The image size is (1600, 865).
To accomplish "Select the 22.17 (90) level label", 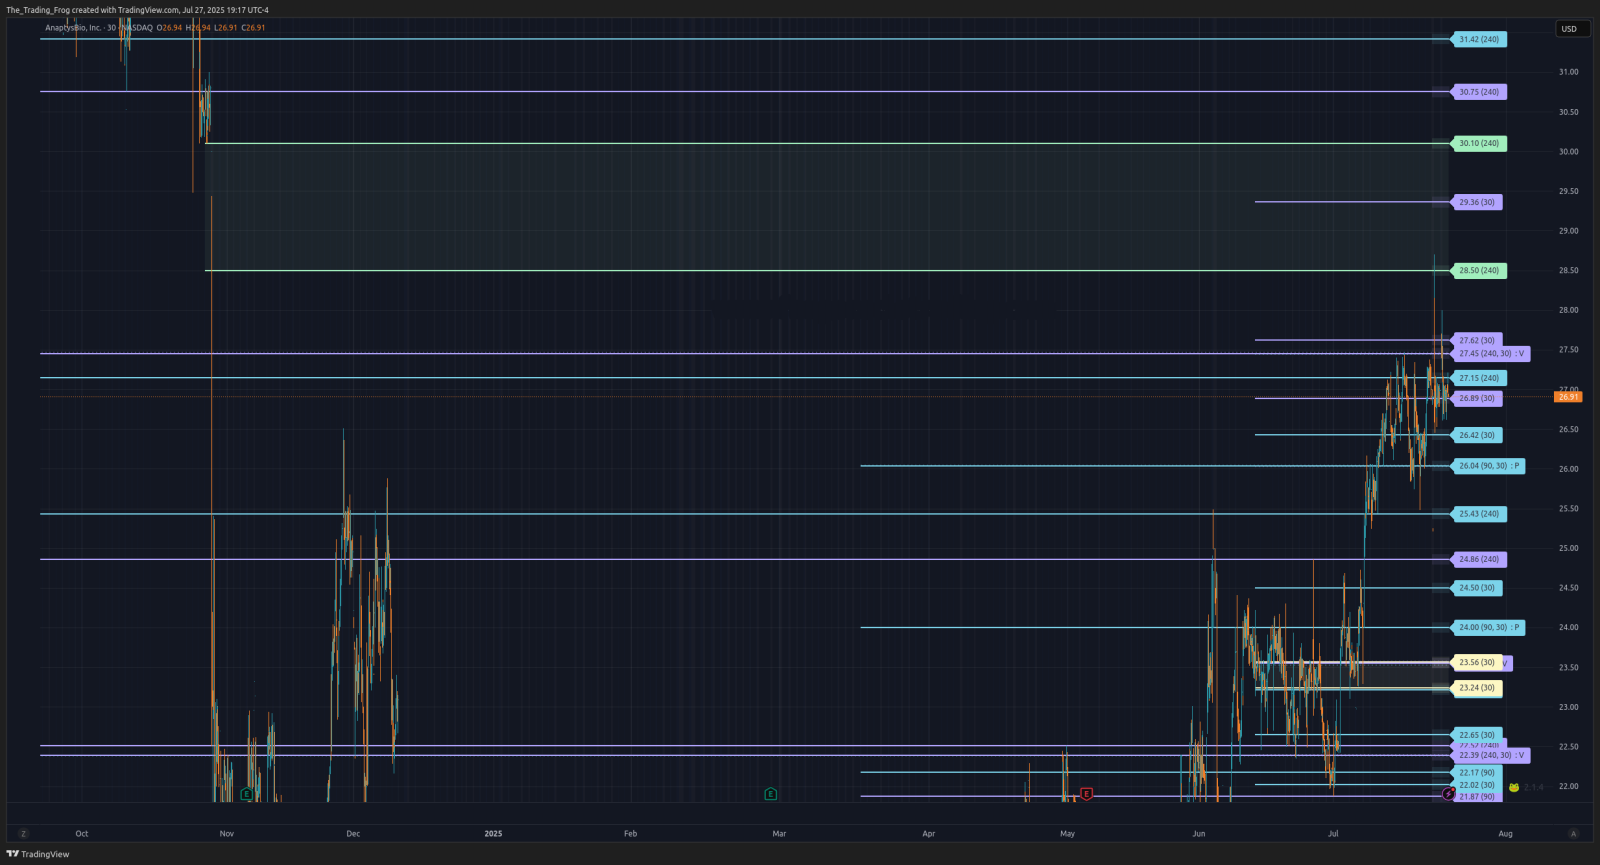I will [1476, 772].
